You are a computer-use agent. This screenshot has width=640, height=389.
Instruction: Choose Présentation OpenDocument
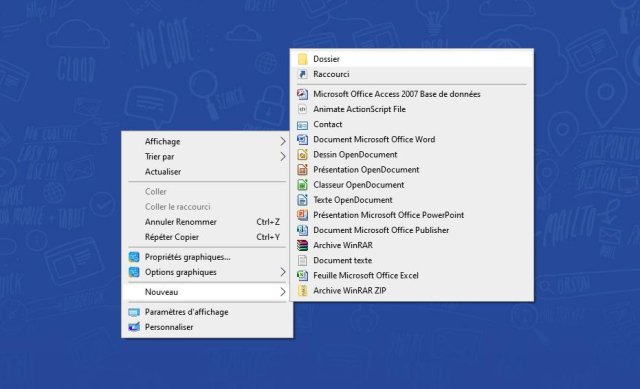click(x=412, y=170)
